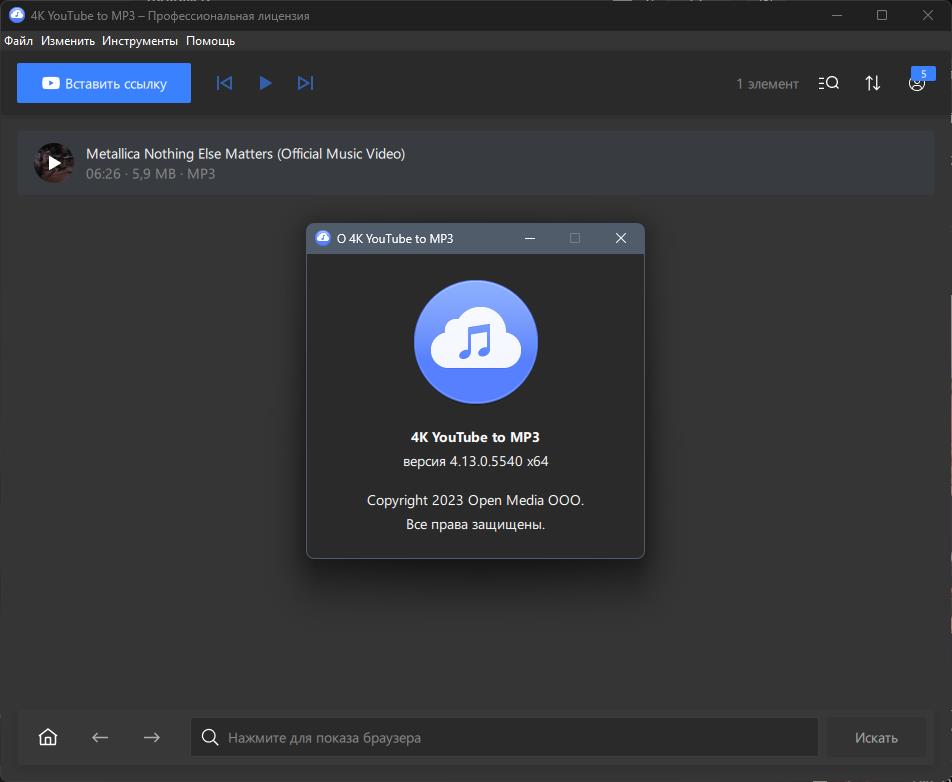Screen dimensions: 952x782
Task: Close the About 4K YouTube to MP3 dialog
Action: (x=620, y=239)
